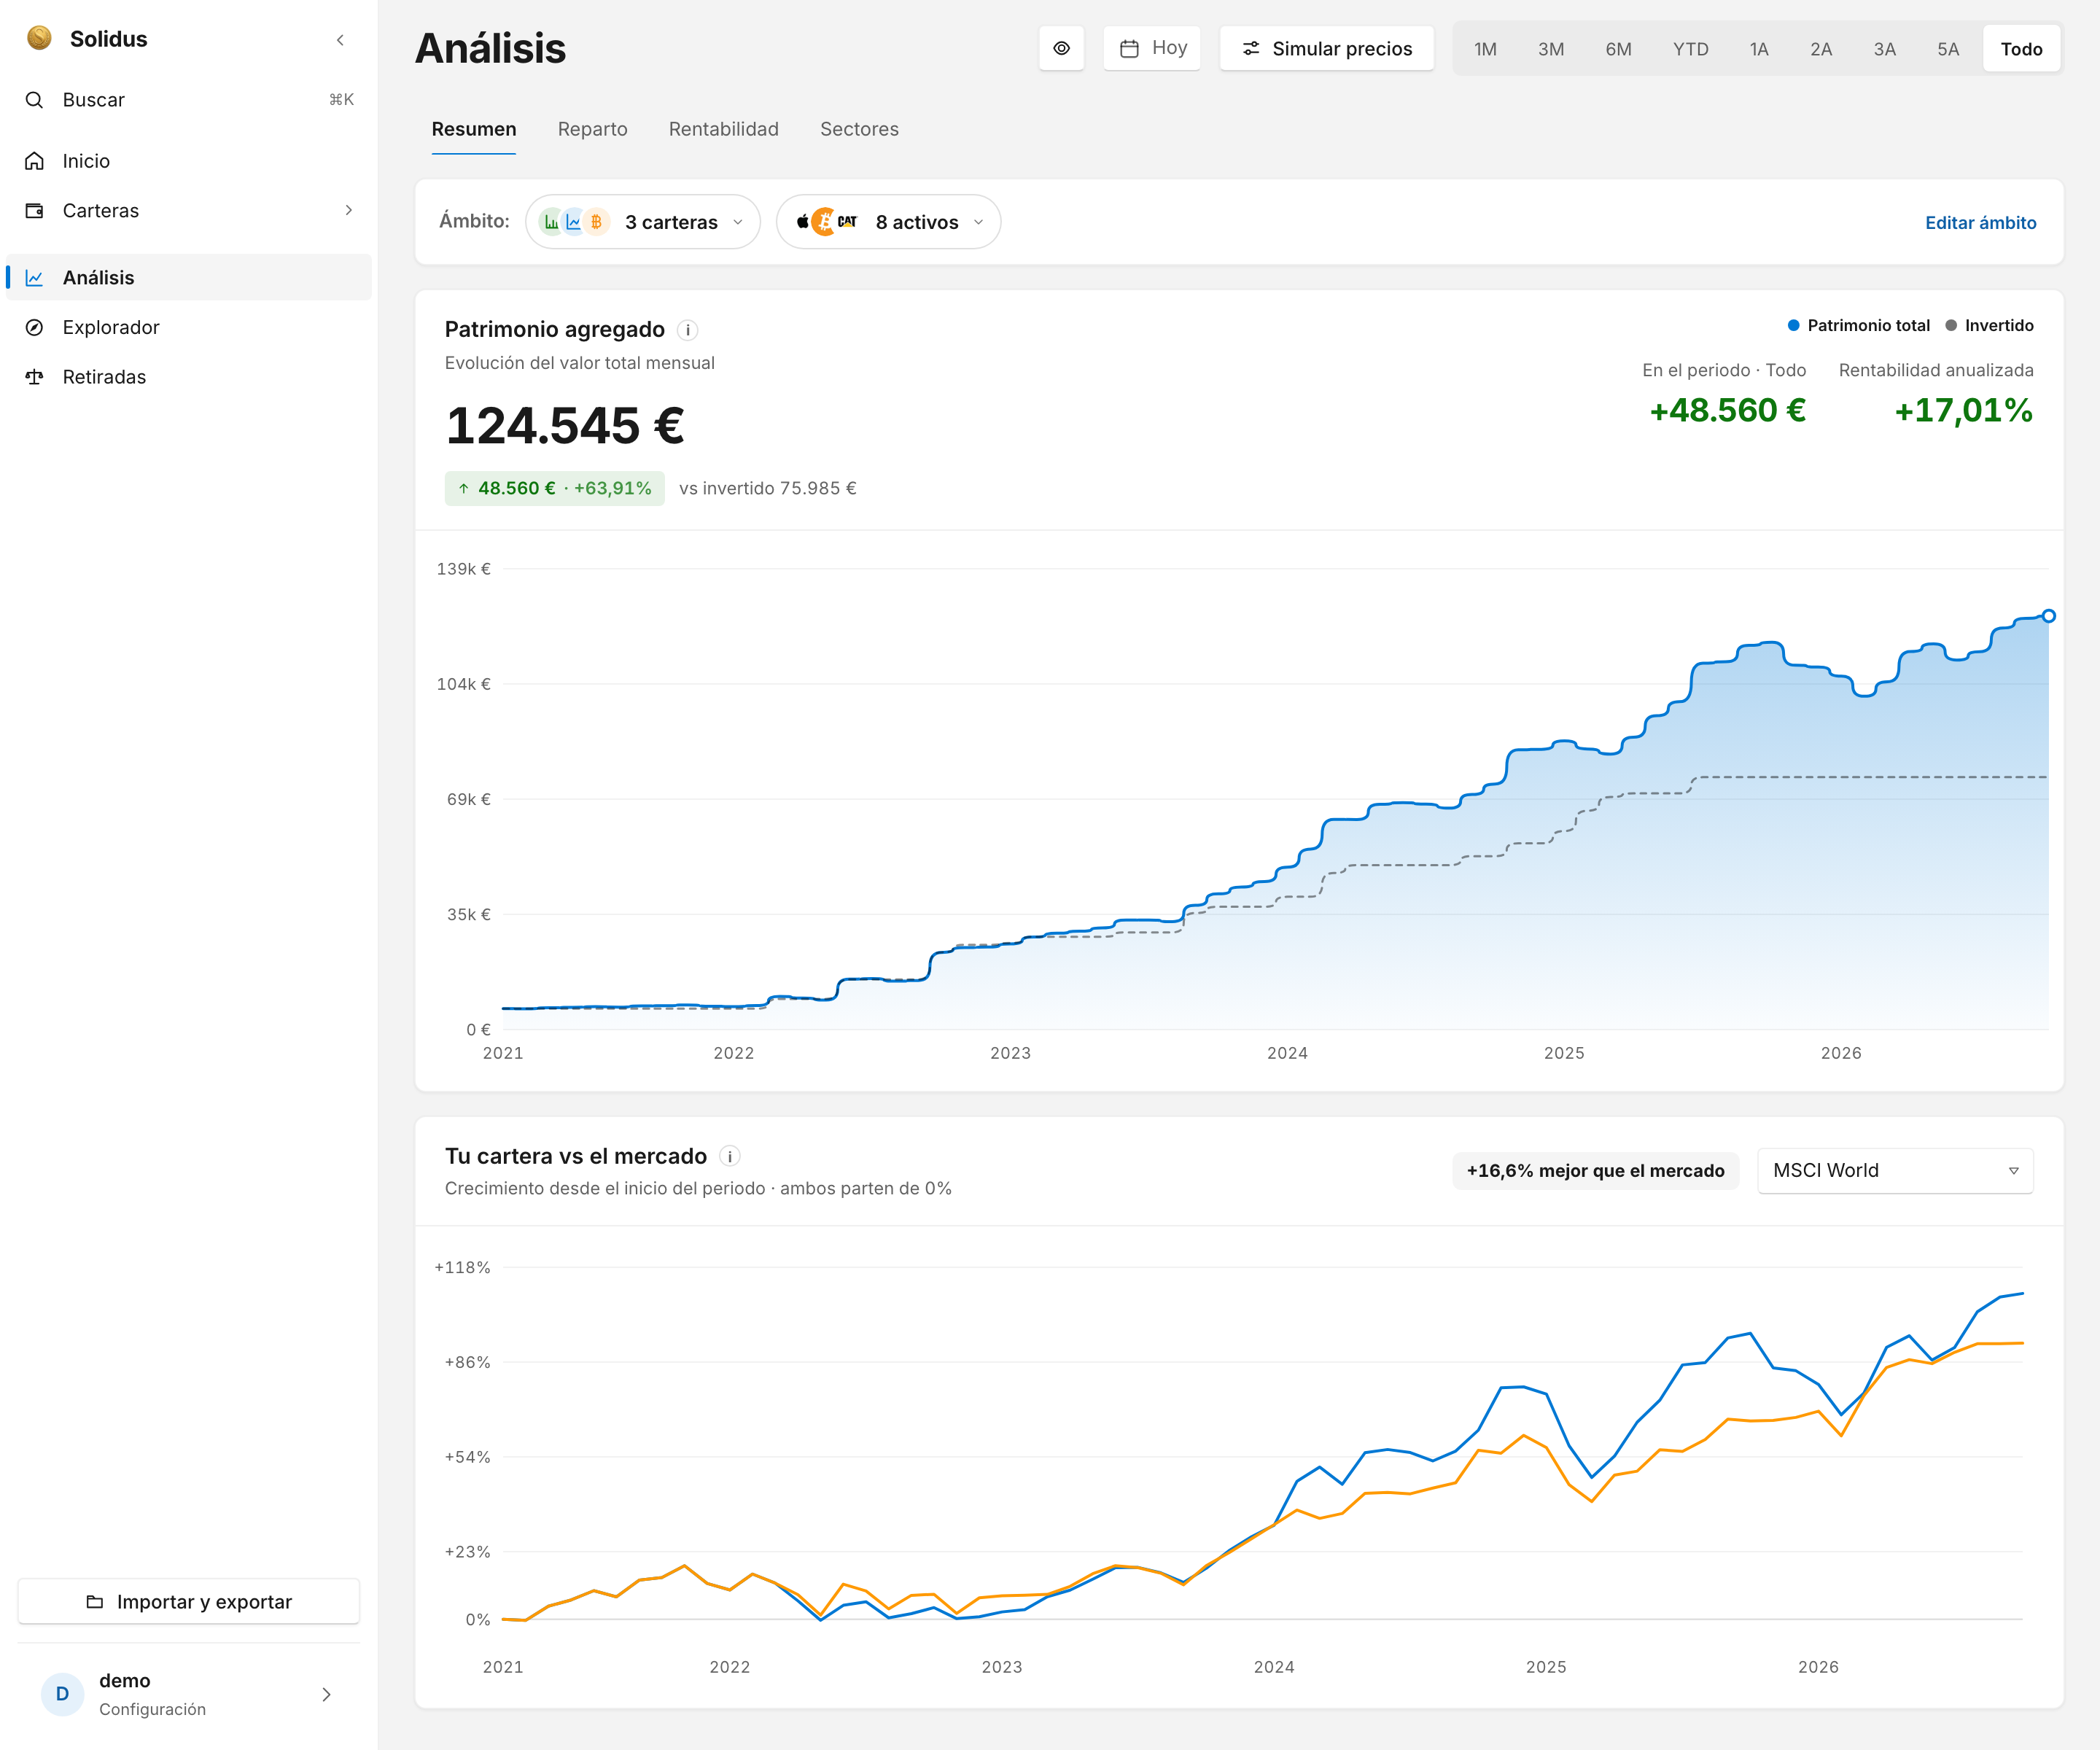This screenshot has width=2100, height=1750.
Task: Toggle the Invertido legend series
Action: point(1990,325)
